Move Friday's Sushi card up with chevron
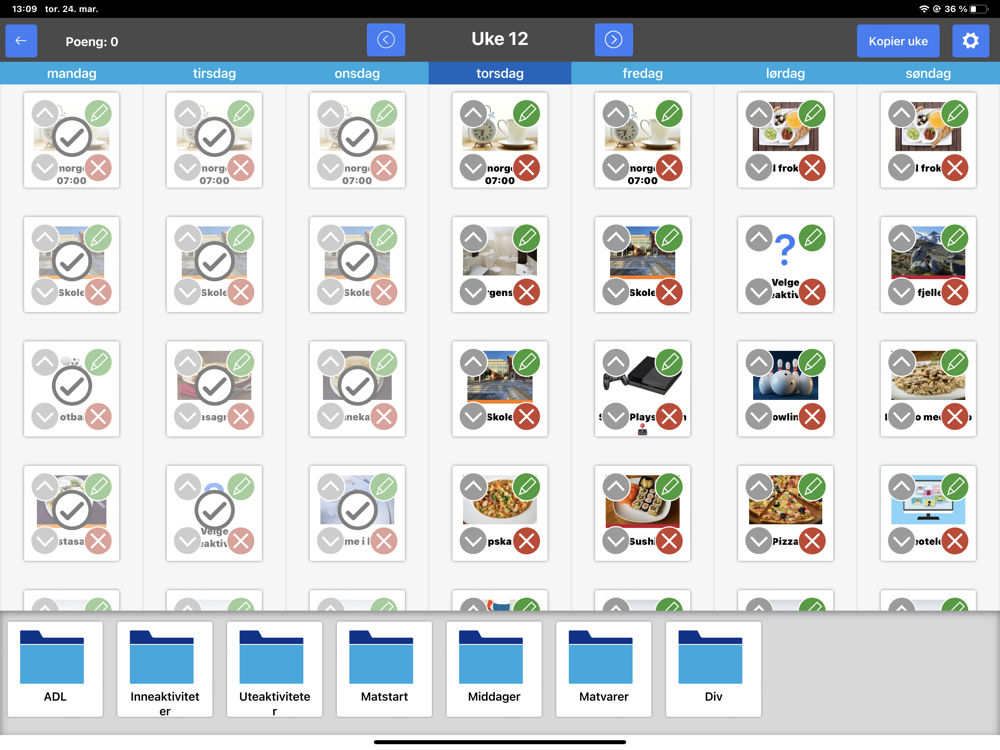1000x750 pixels. pyautogui.click(x=616, y=487)
